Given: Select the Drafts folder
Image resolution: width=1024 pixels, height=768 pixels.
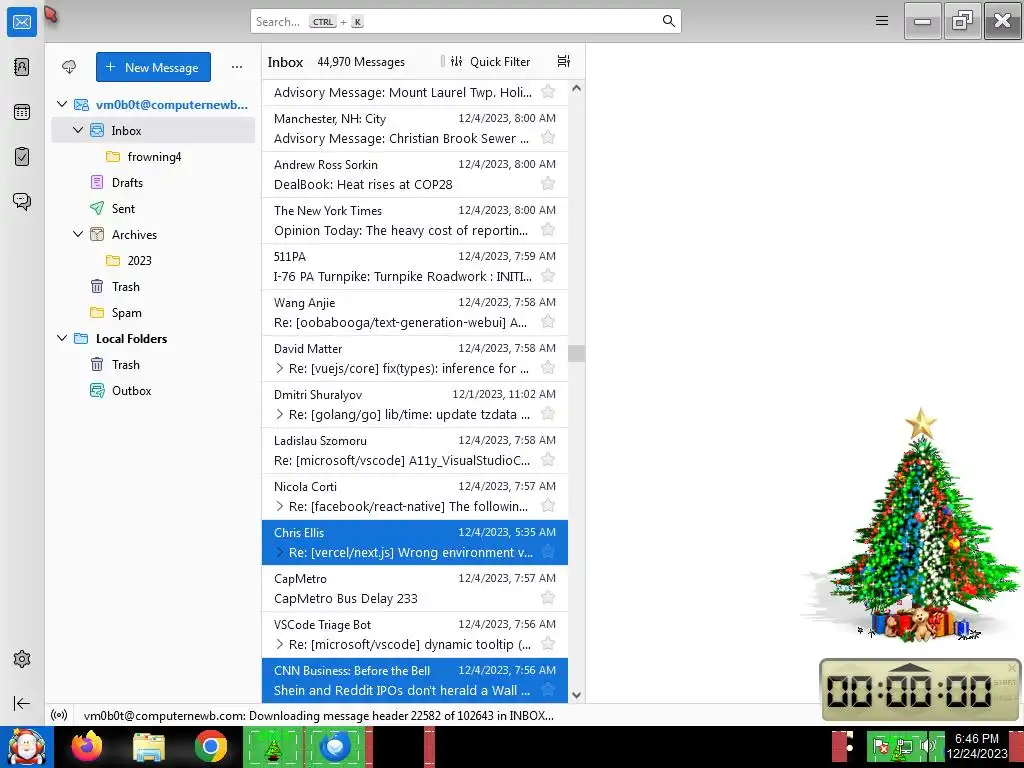Looking at the screenshot, I should 153,183.
